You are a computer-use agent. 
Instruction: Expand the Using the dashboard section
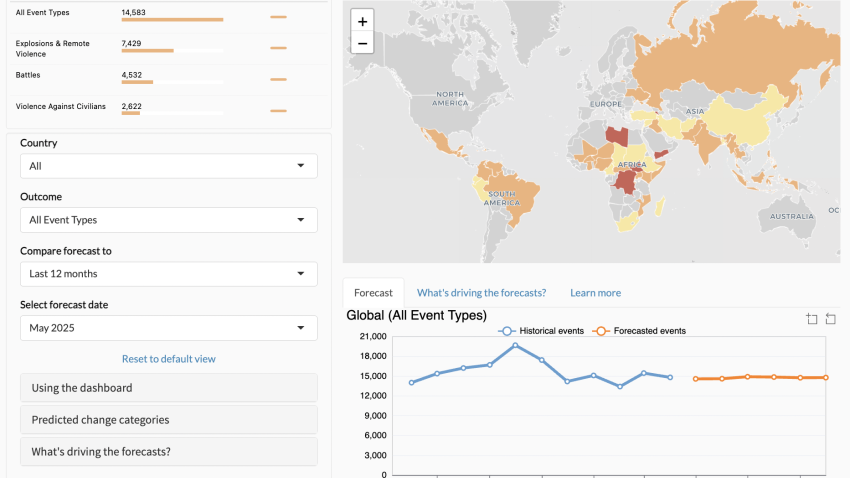(168, 388)
